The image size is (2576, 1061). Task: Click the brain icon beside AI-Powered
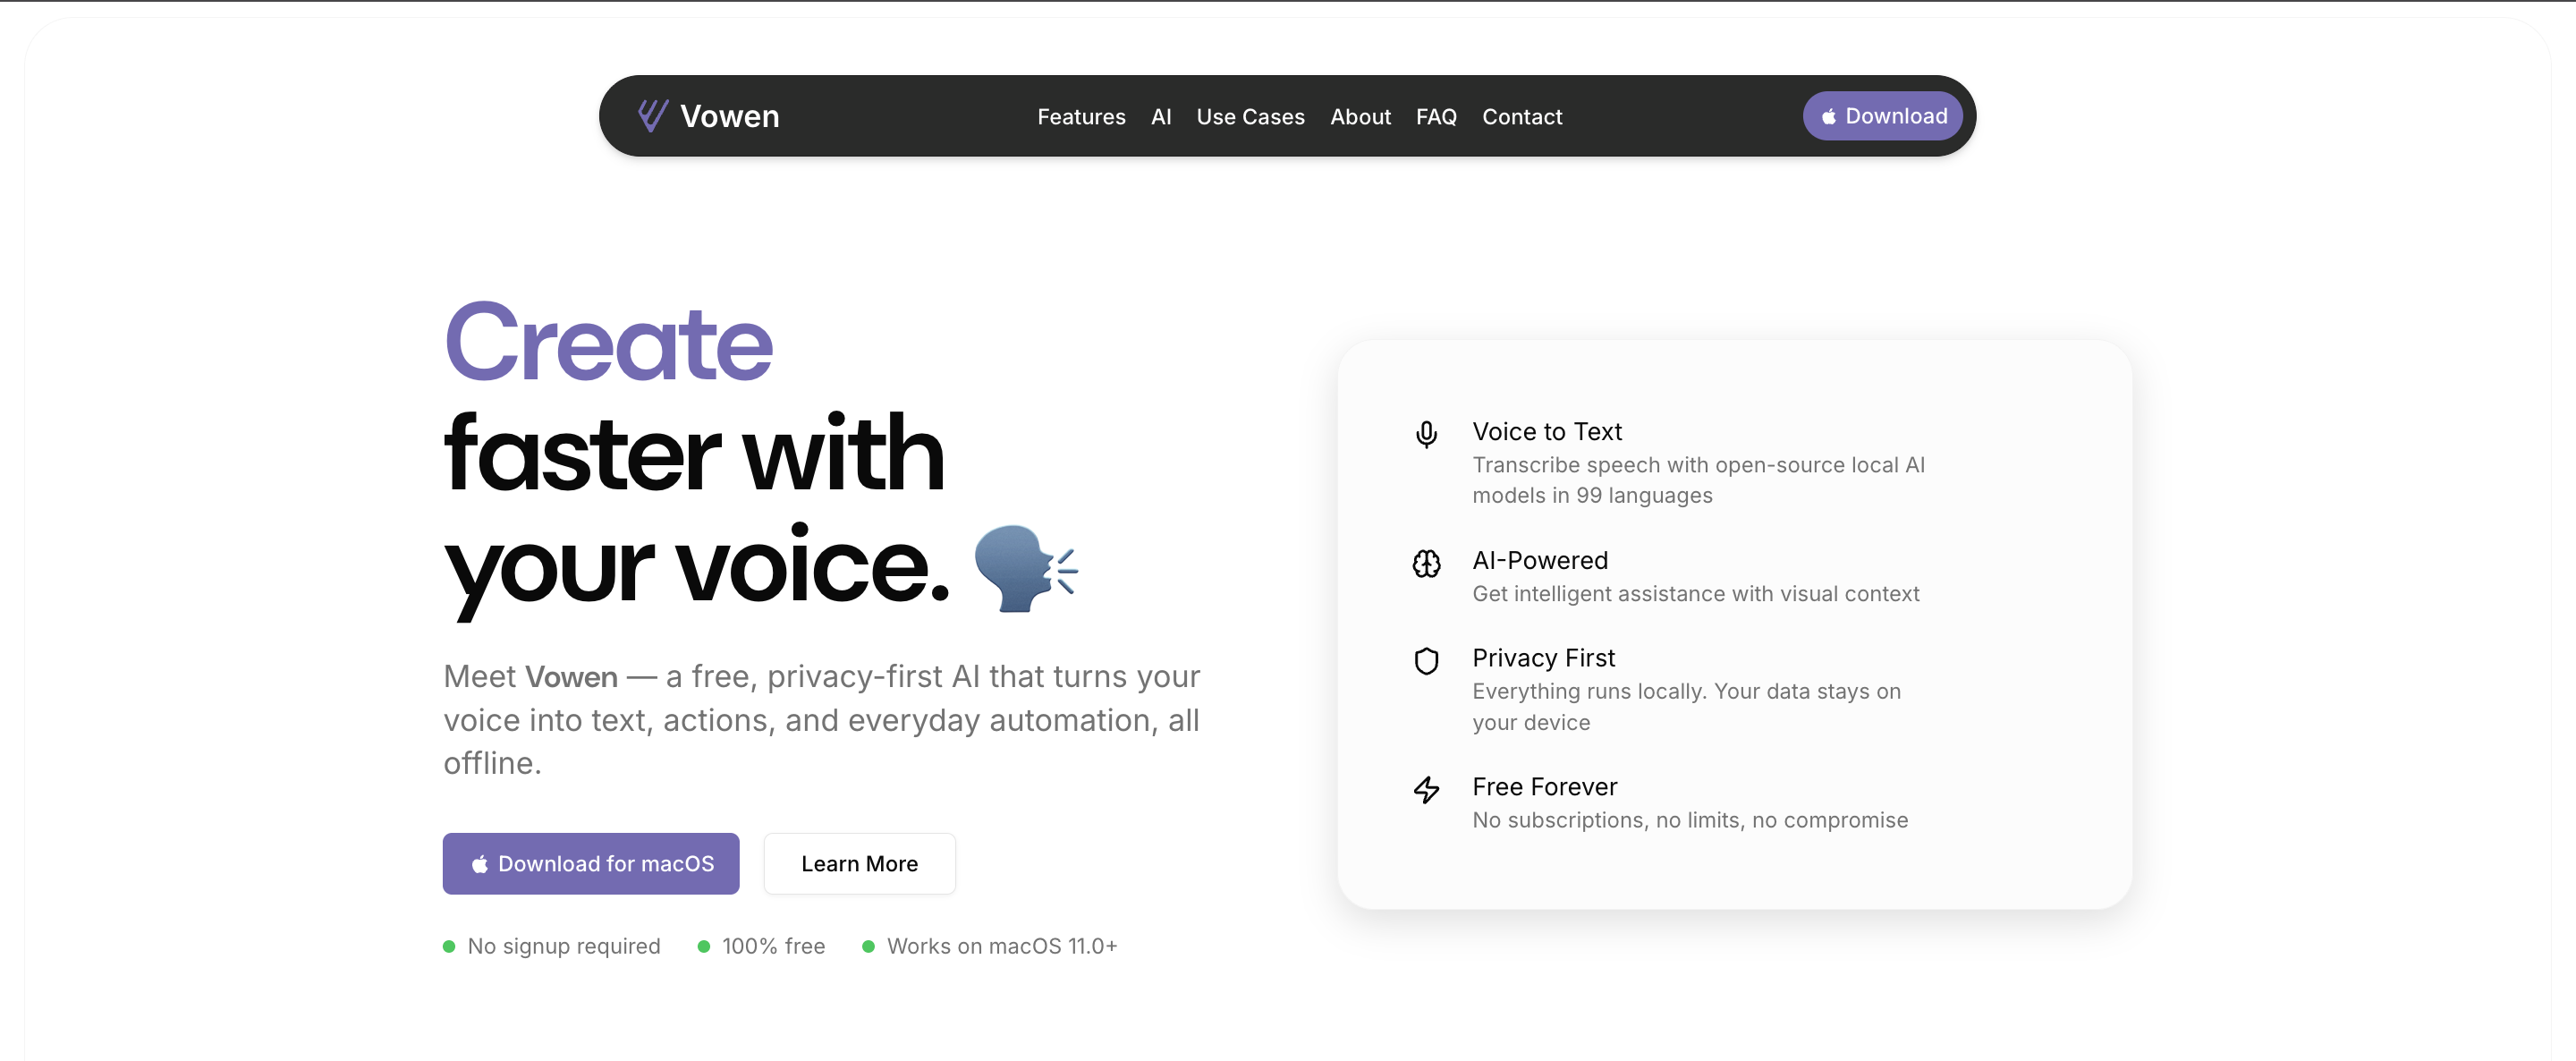1427,563
